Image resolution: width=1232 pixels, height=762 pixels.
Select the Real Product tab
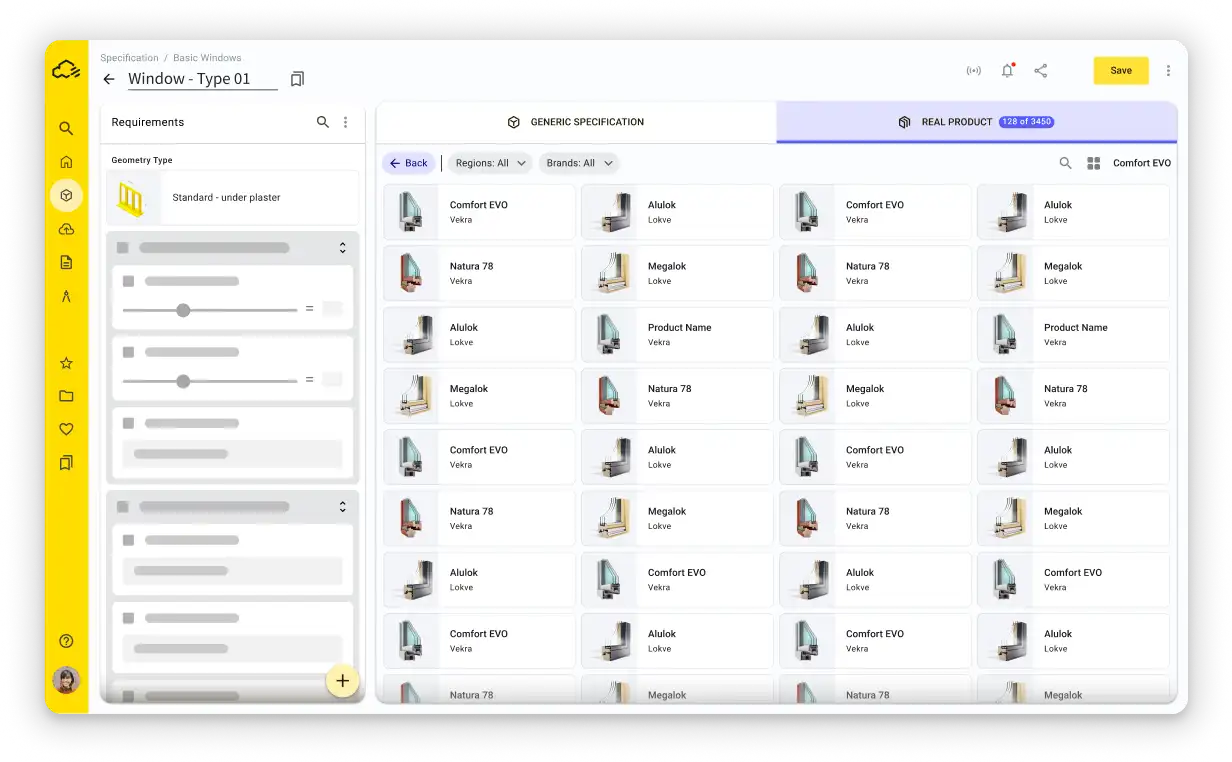click(x=976, y=122)
